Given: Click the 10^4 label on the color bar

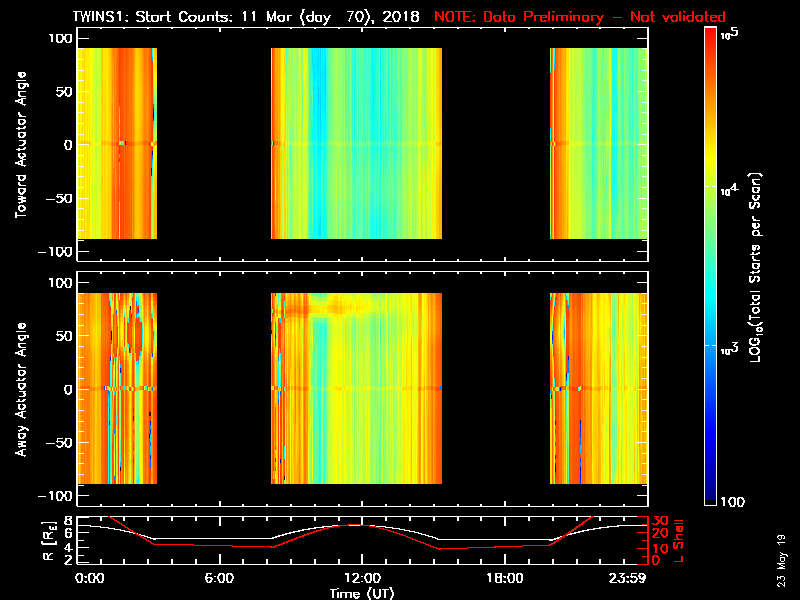Looking at the screenshot, I should coord(730,190).
